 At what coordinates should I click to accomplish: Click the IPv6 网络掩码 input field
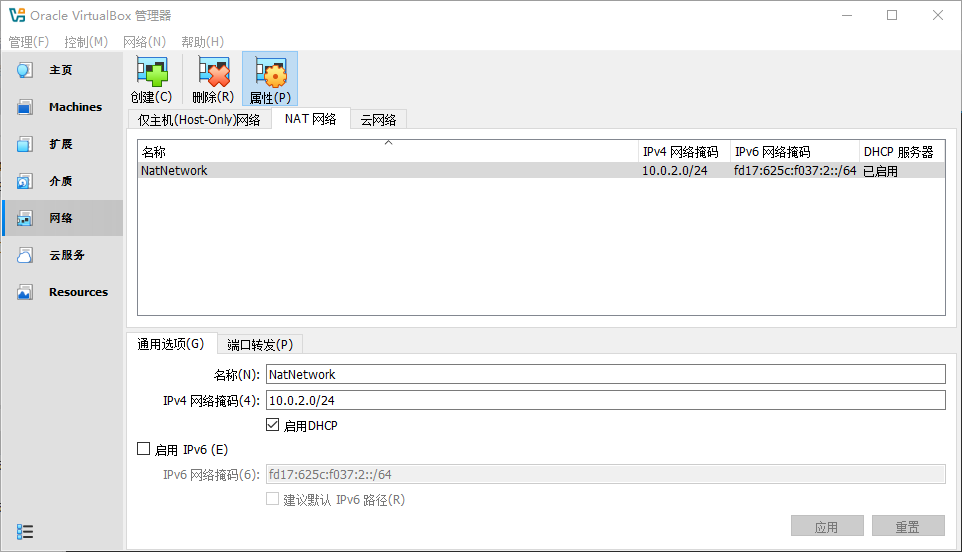(606, 474)
